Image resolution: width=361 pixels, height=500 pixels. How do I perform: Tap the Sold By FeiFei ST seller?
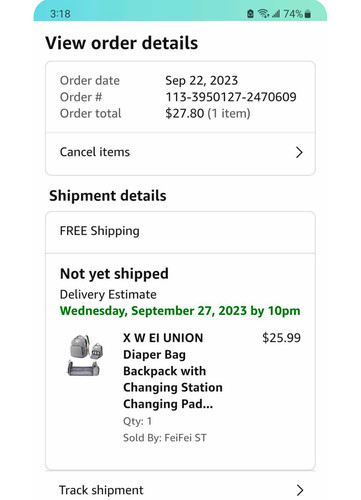(165, 438)
